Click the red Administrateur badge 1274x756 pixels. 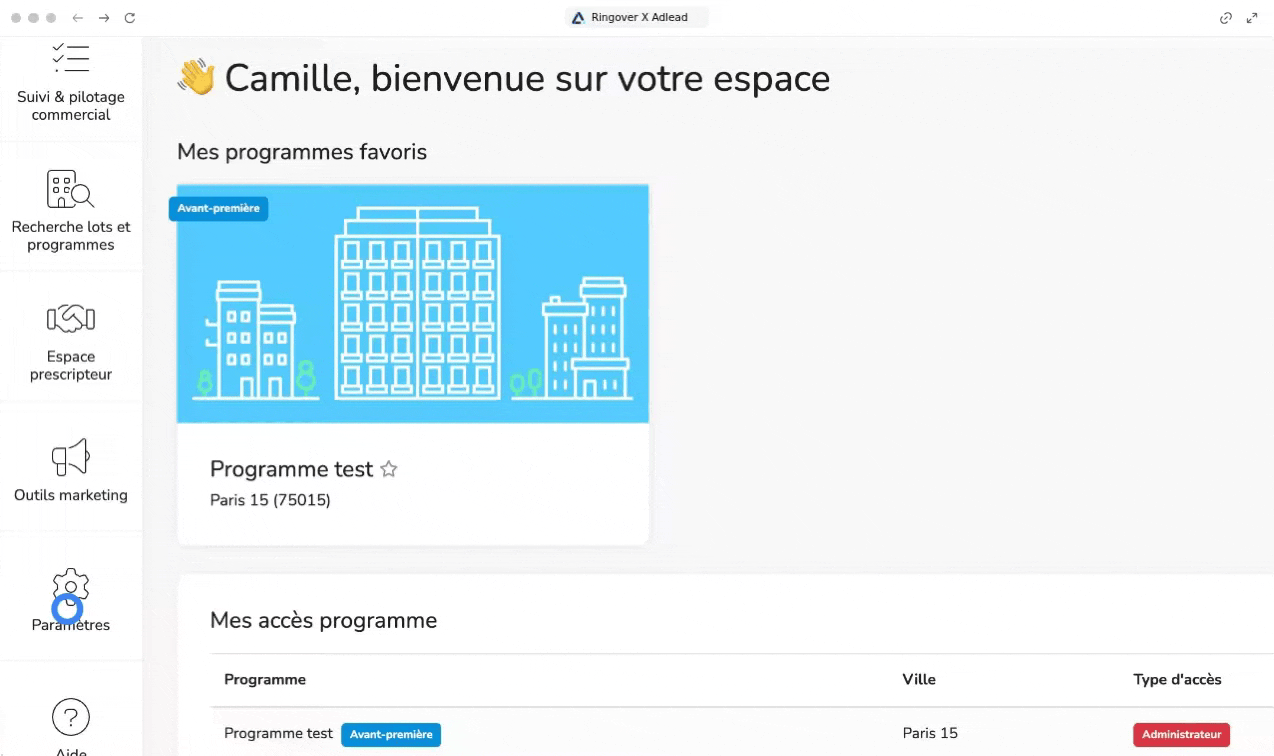click(x=1181, y=734)
